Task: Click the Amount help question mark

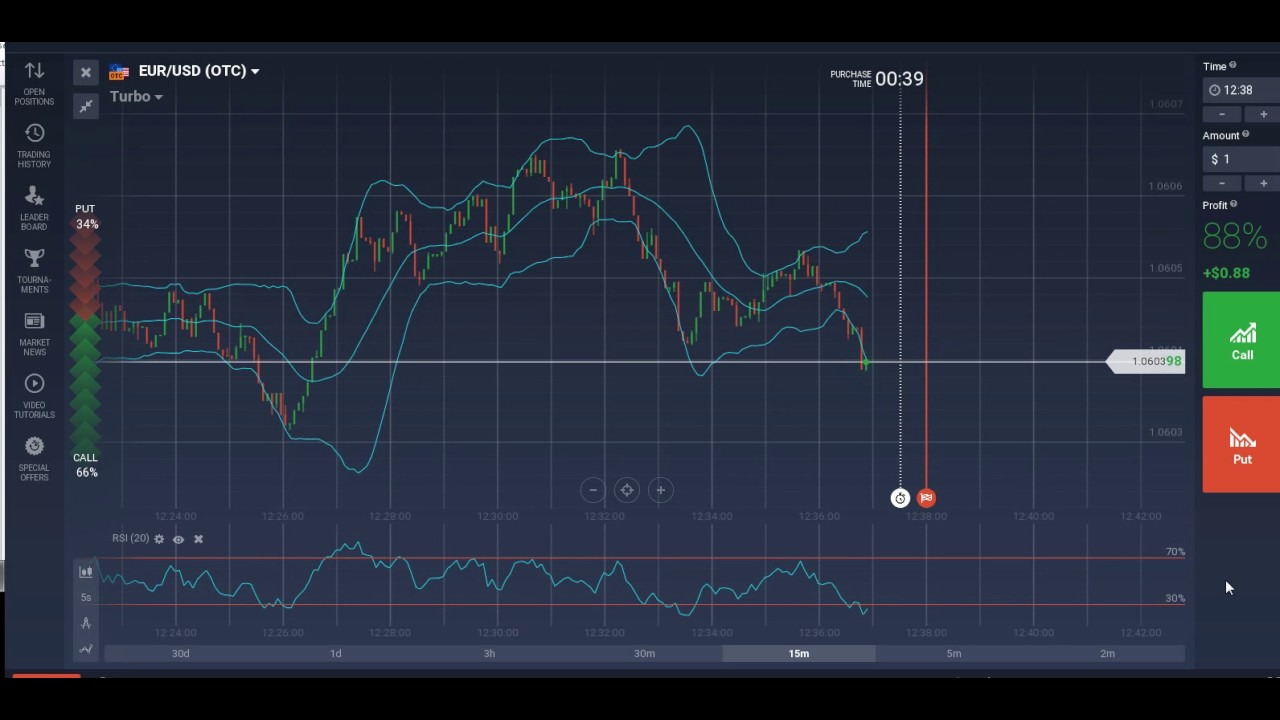Action: point(1246,135)
